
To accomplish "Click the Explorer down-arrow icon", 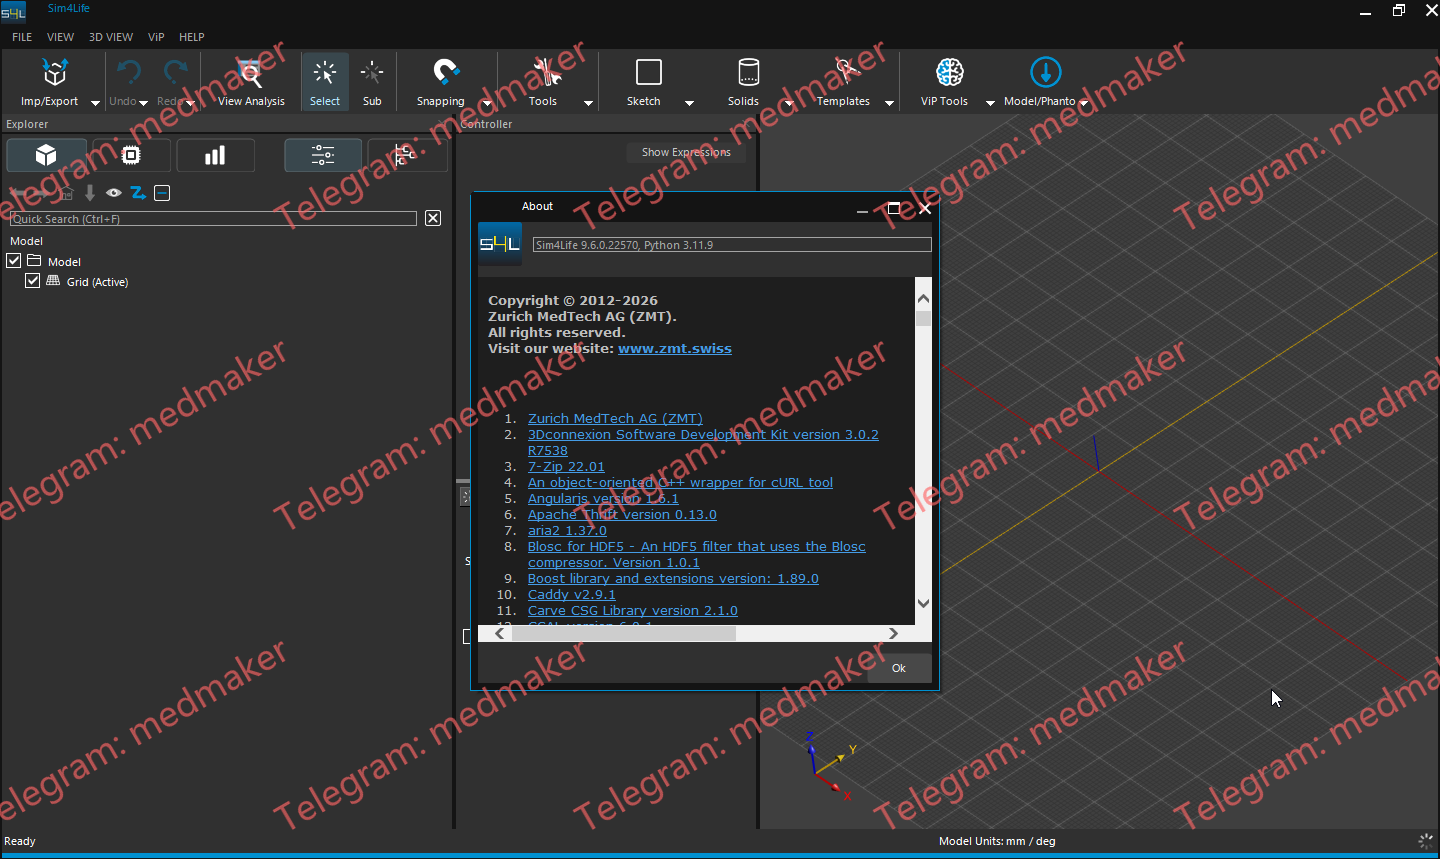I will click(90, 193).
